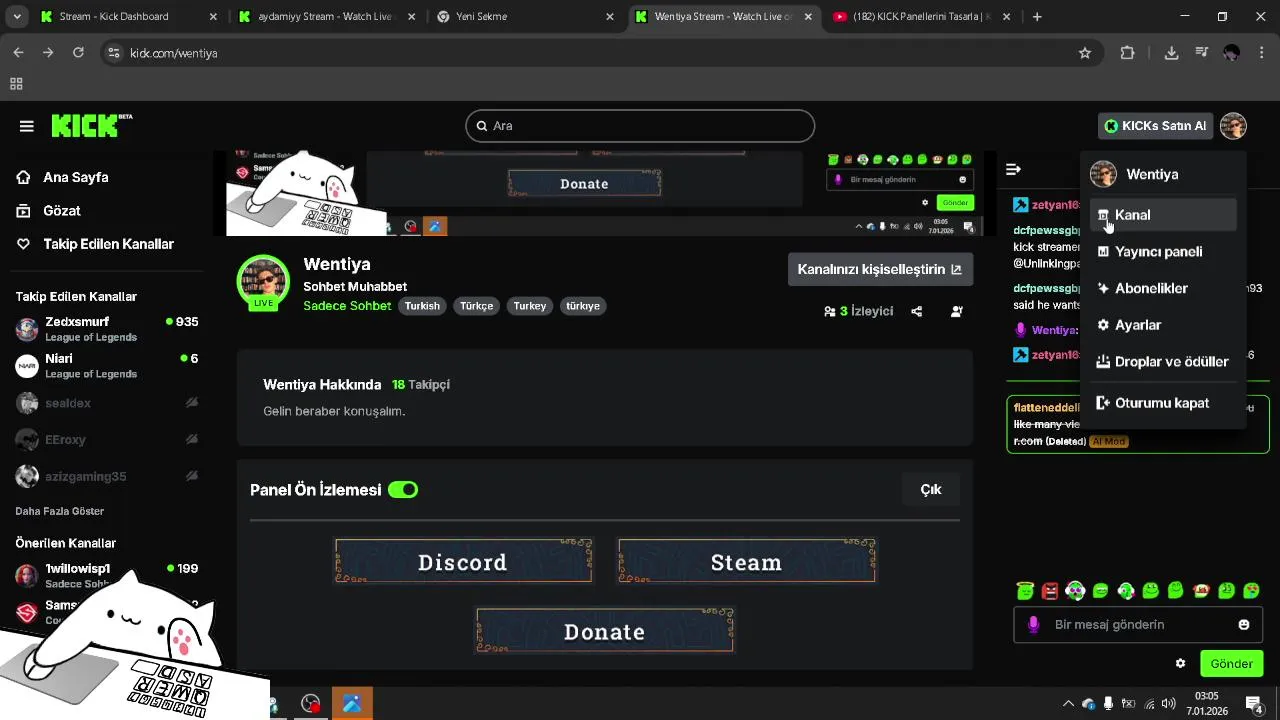Focus the Ara search field
The width and height of the screenshot is (1280, 720).
640,126
